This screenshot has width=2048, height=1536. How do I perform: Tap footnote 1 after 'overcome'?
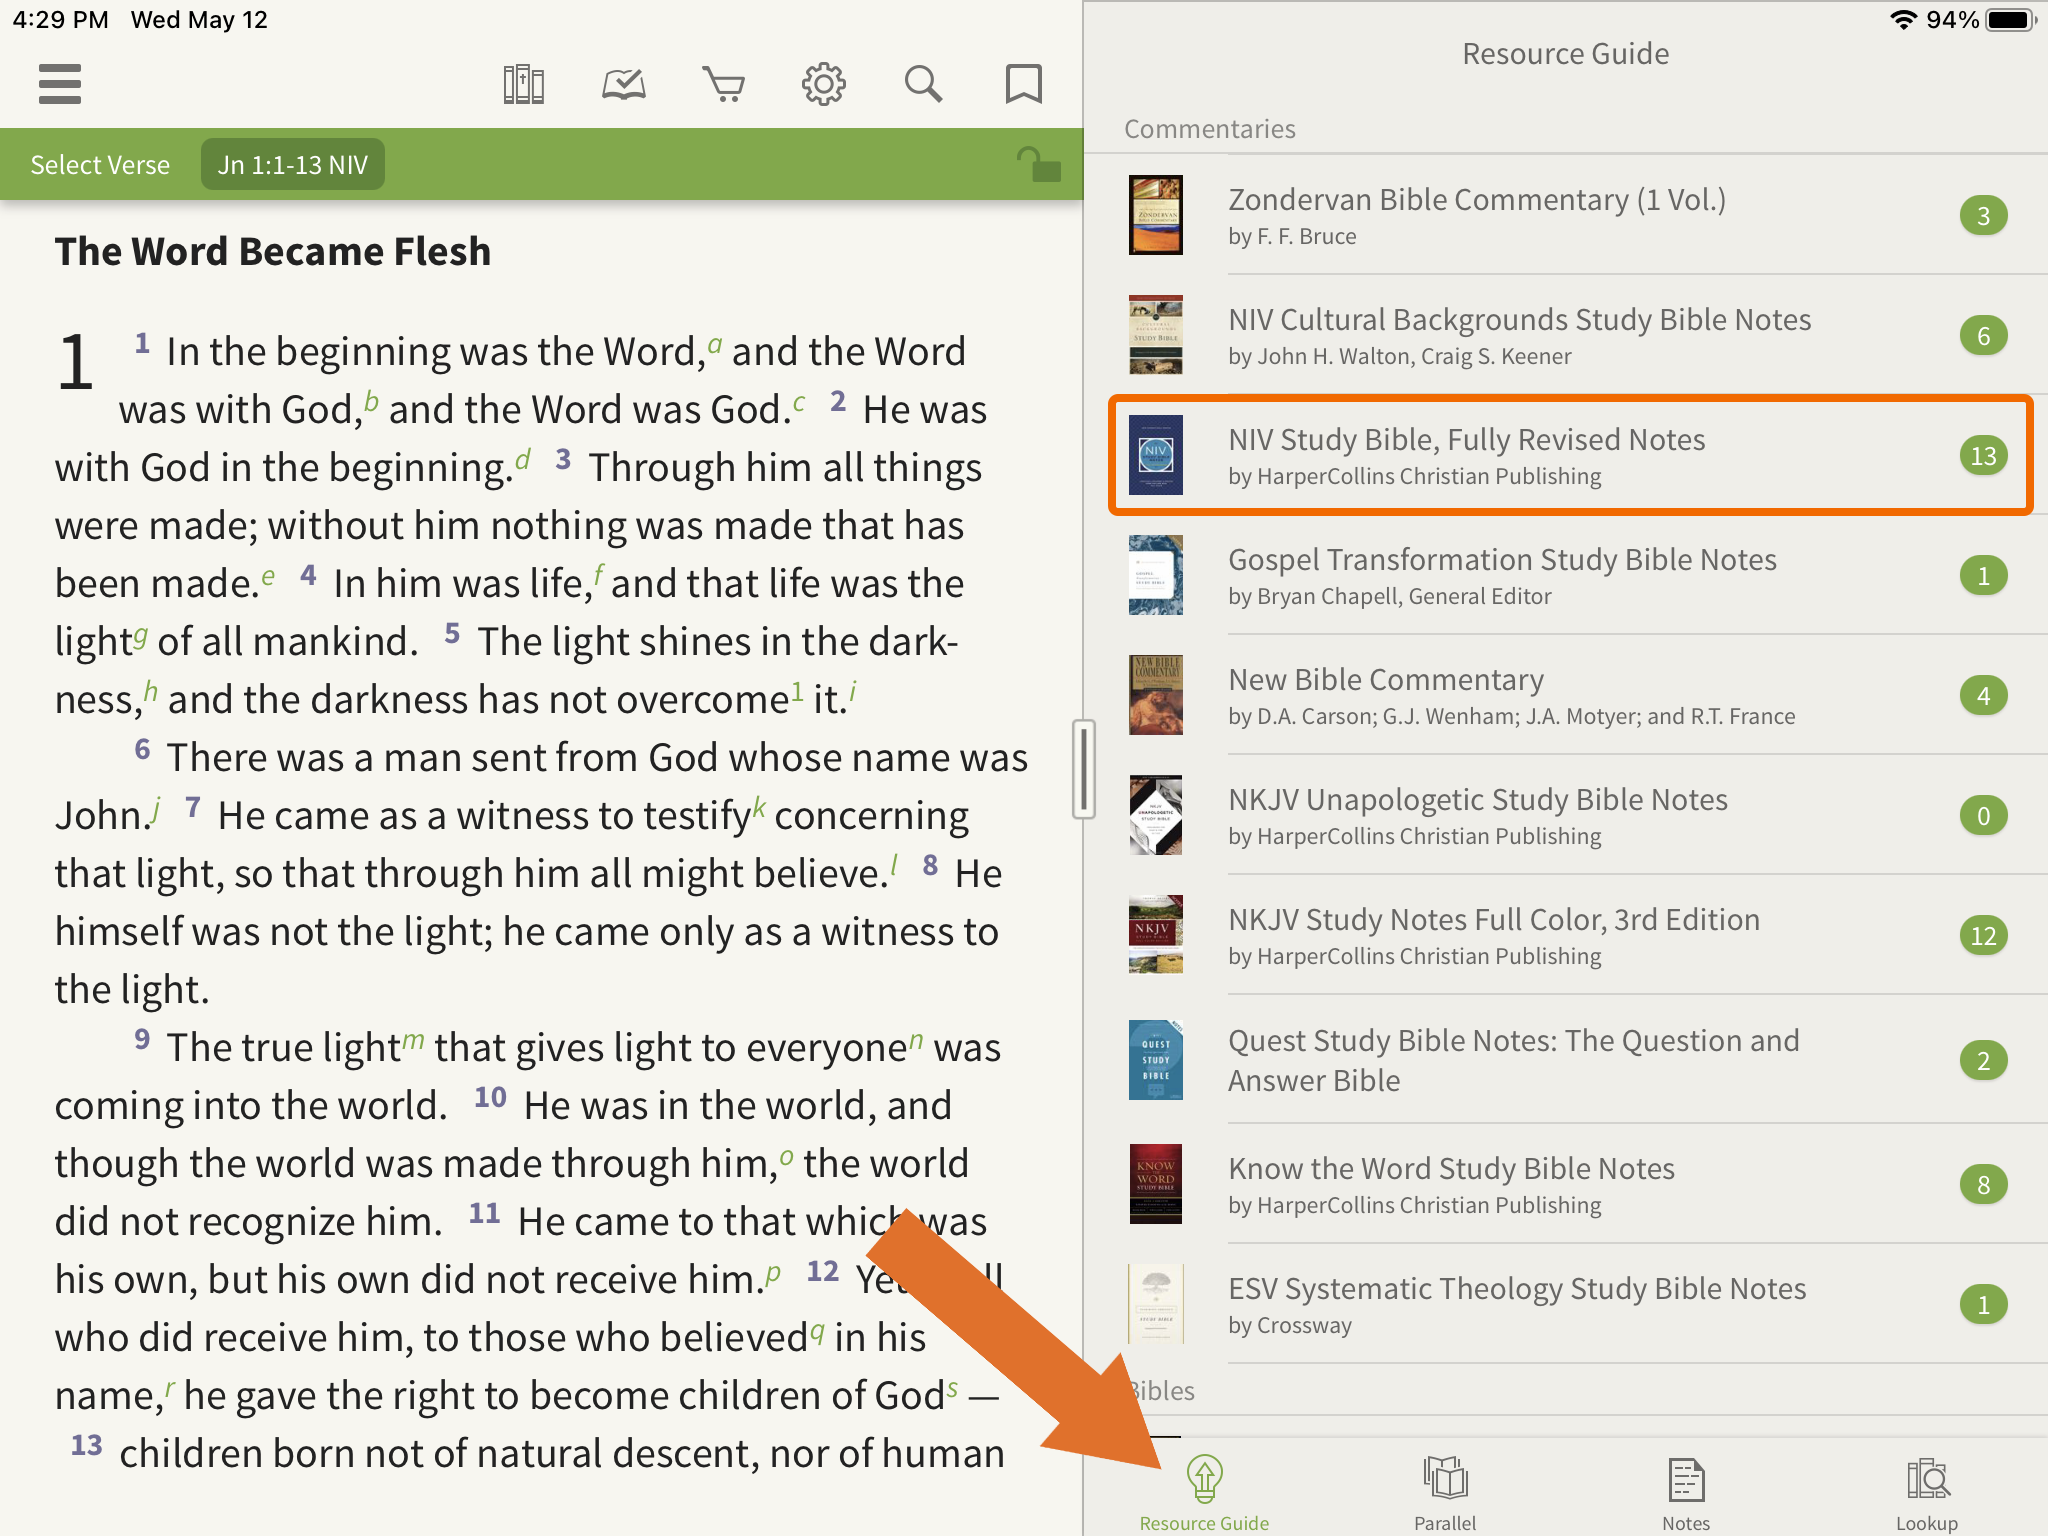(x=797, y=690)
